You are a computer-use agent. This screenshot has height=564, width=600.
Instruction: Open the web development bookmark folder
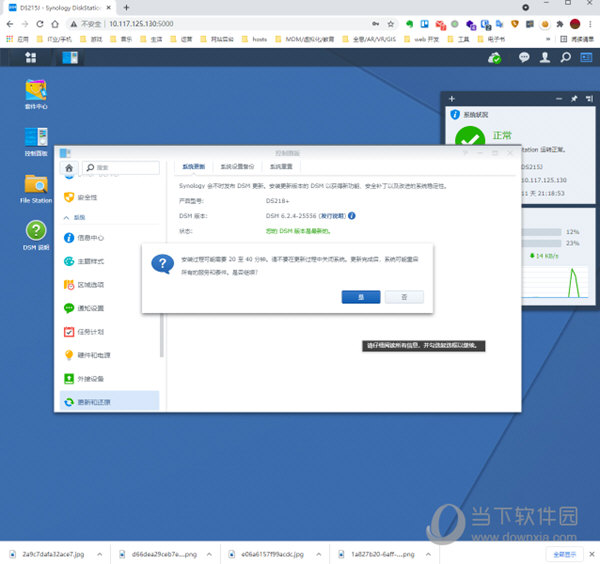(x=422, y=39)
